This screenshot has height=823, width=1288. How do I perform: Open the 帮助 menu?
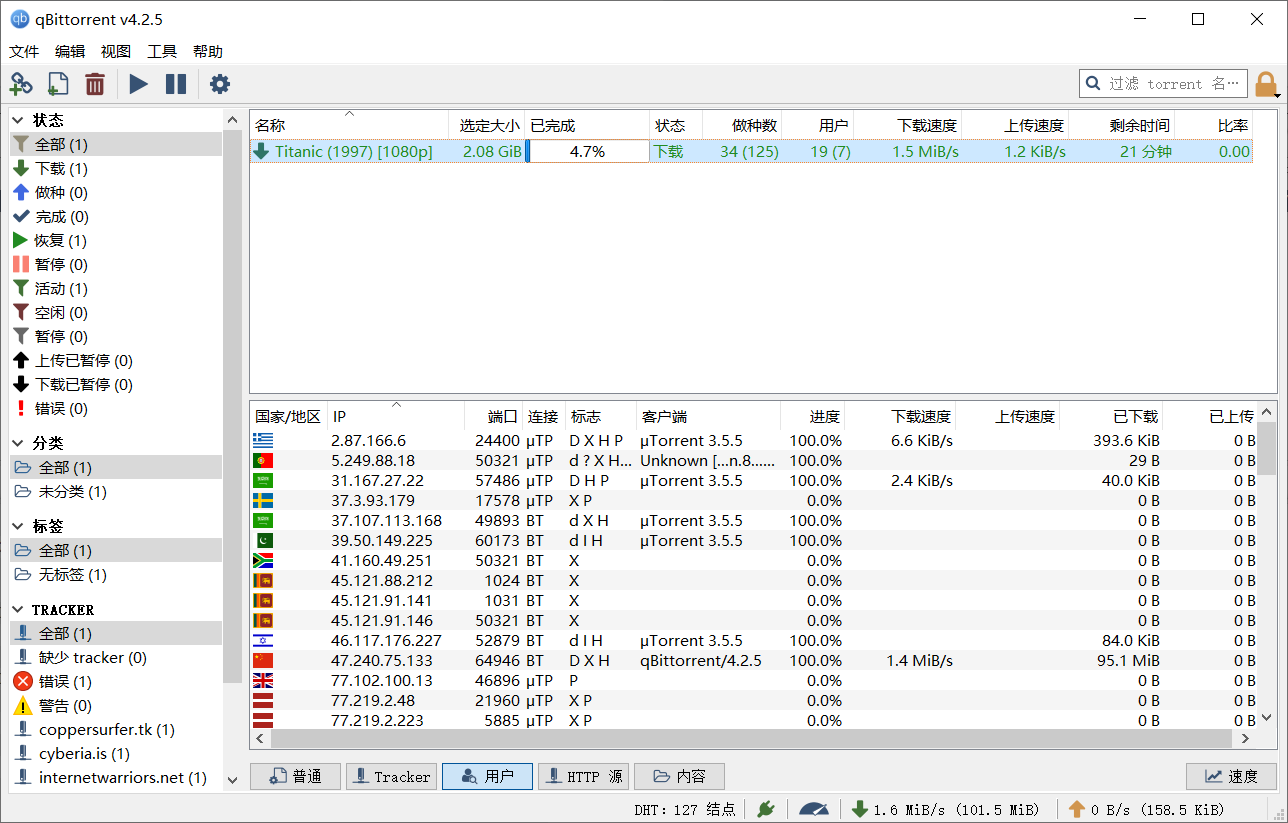click(x=208, y=52)
